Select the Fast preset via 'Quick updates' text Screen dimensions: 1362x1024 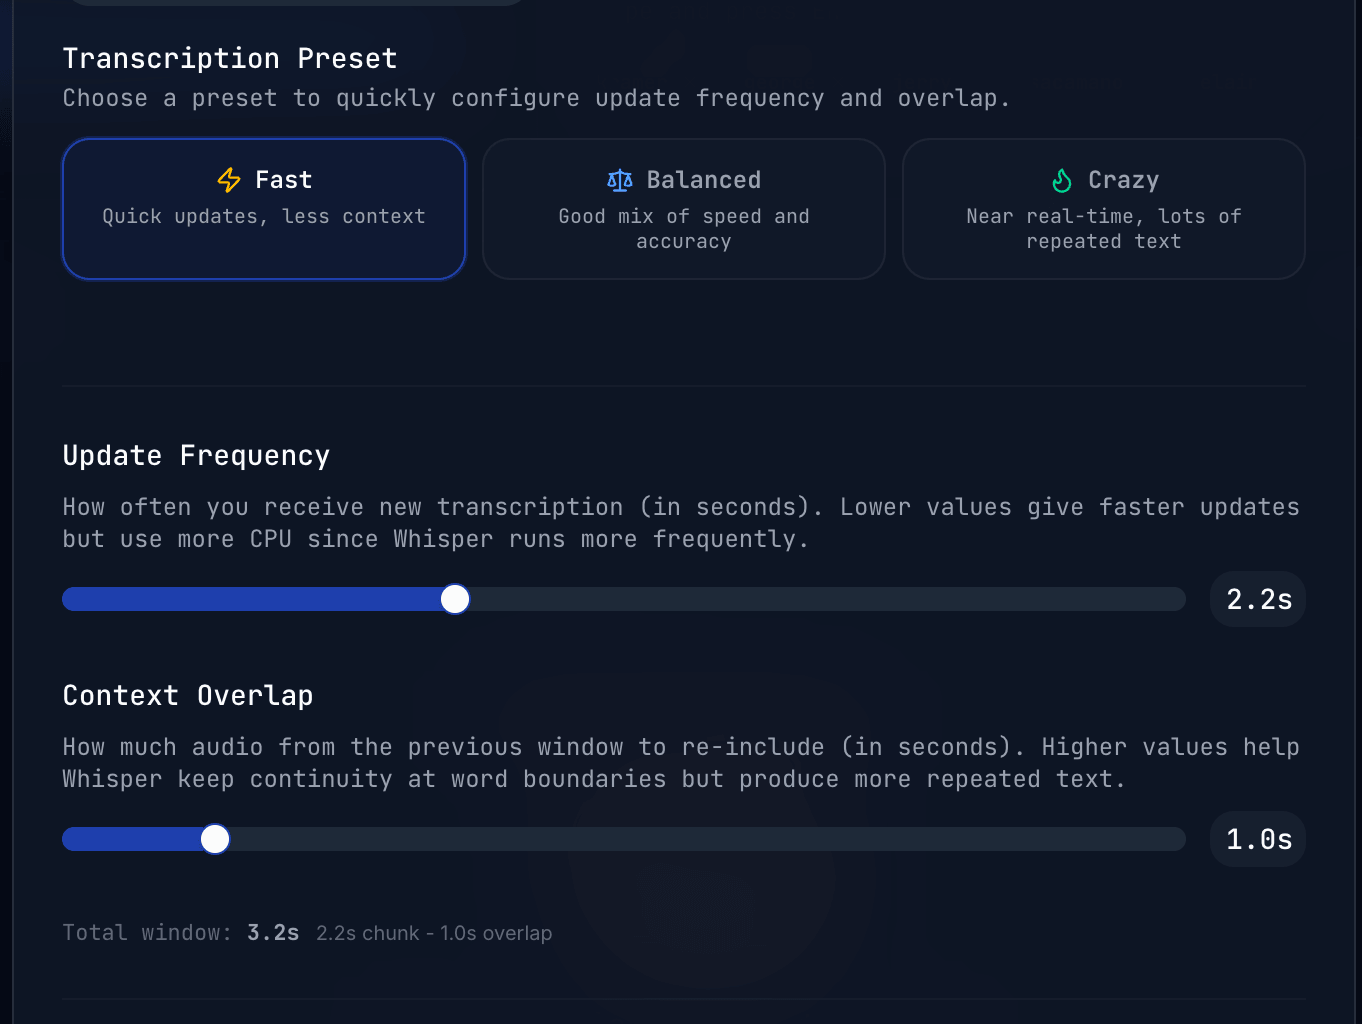(264, 217)
